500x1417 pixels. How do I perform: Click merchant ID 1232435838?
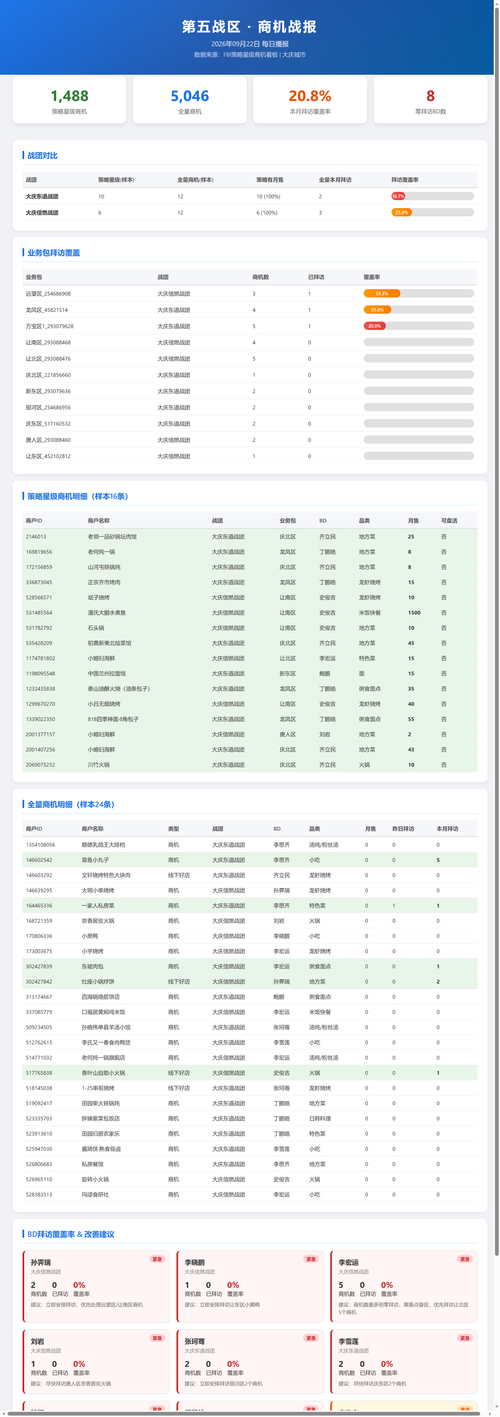tap(41, 688)
